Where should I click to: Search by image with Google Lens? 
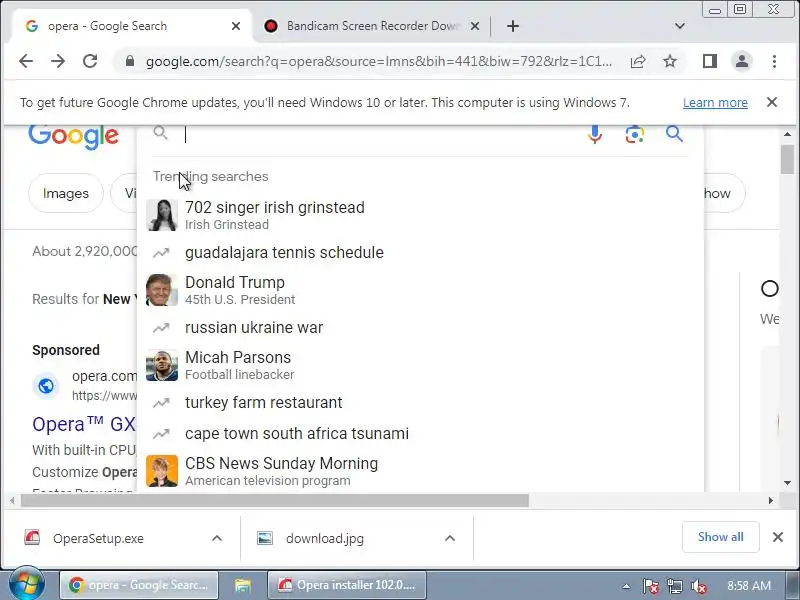point(634,135)
